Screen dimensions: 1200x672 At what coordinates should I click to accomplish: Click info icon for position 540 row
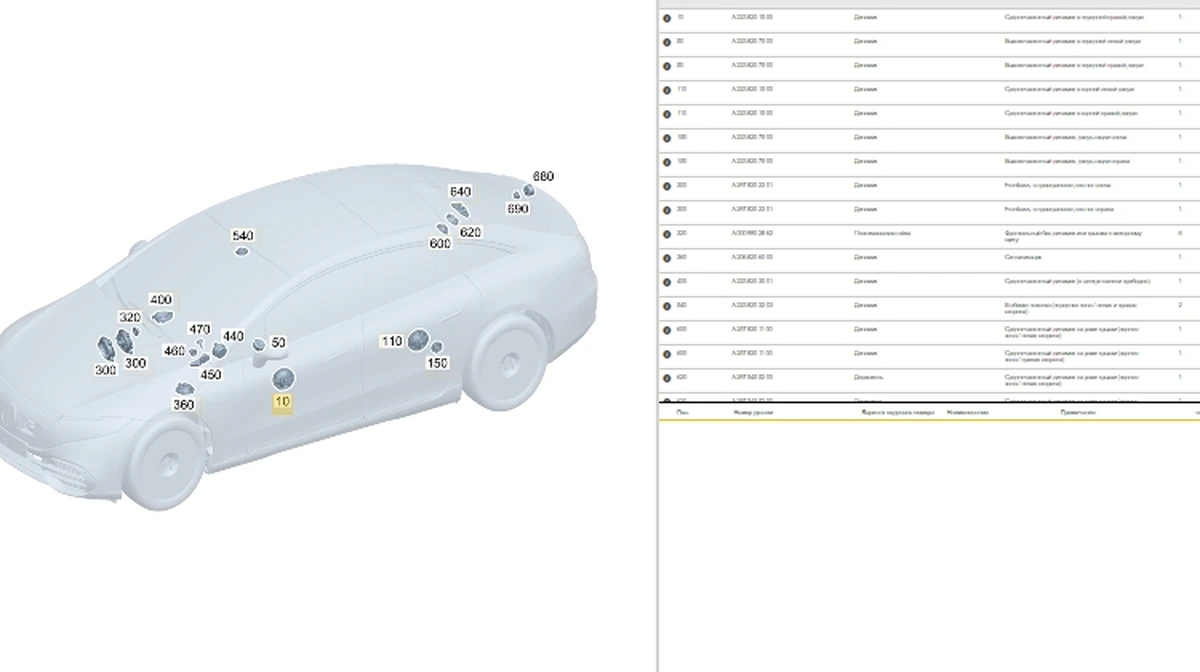point(667,306)
